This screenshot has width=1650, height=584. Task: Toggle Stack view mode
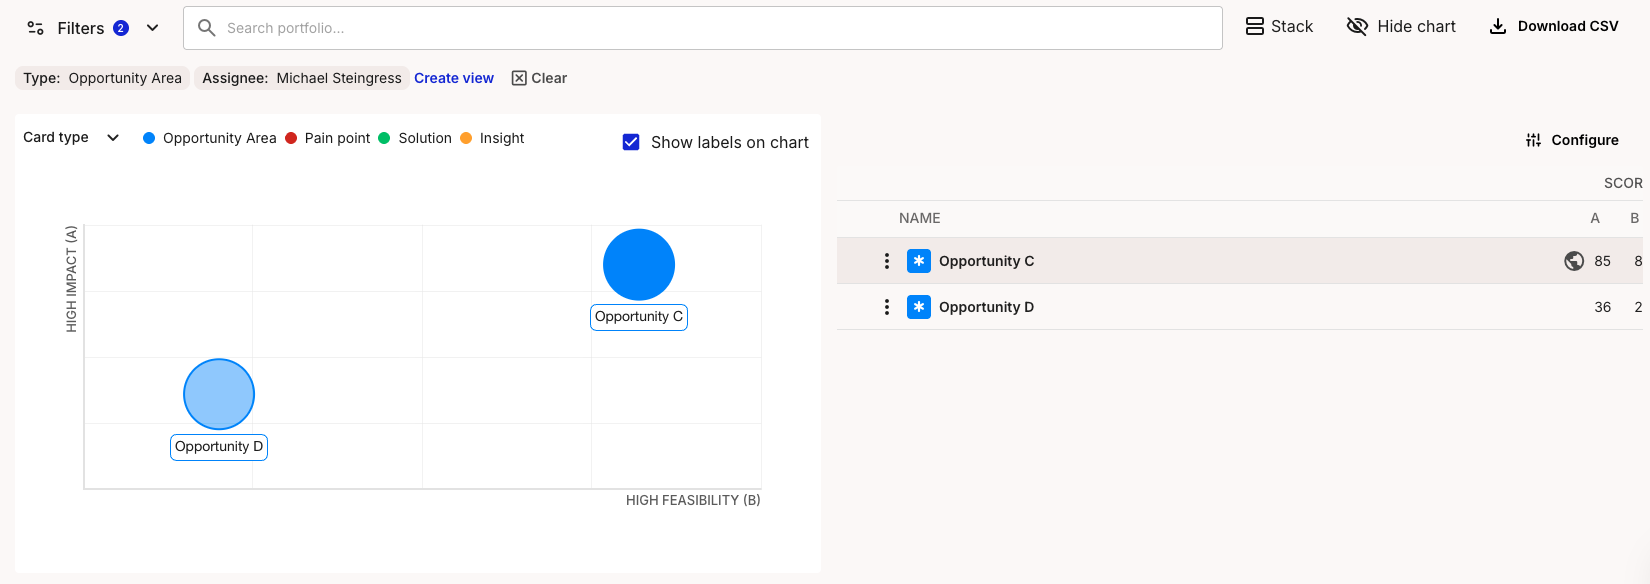click(x=1279, y=27)
